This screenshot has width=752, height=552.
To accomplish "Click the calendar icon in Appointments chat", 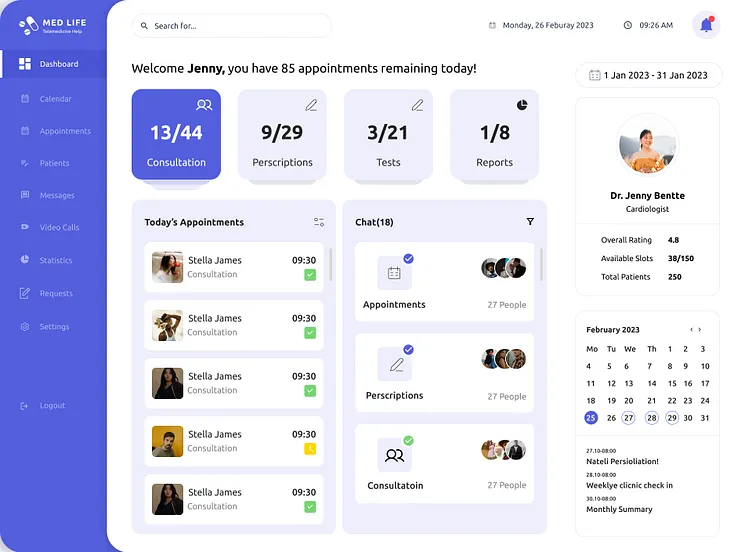I will (394, 273).
